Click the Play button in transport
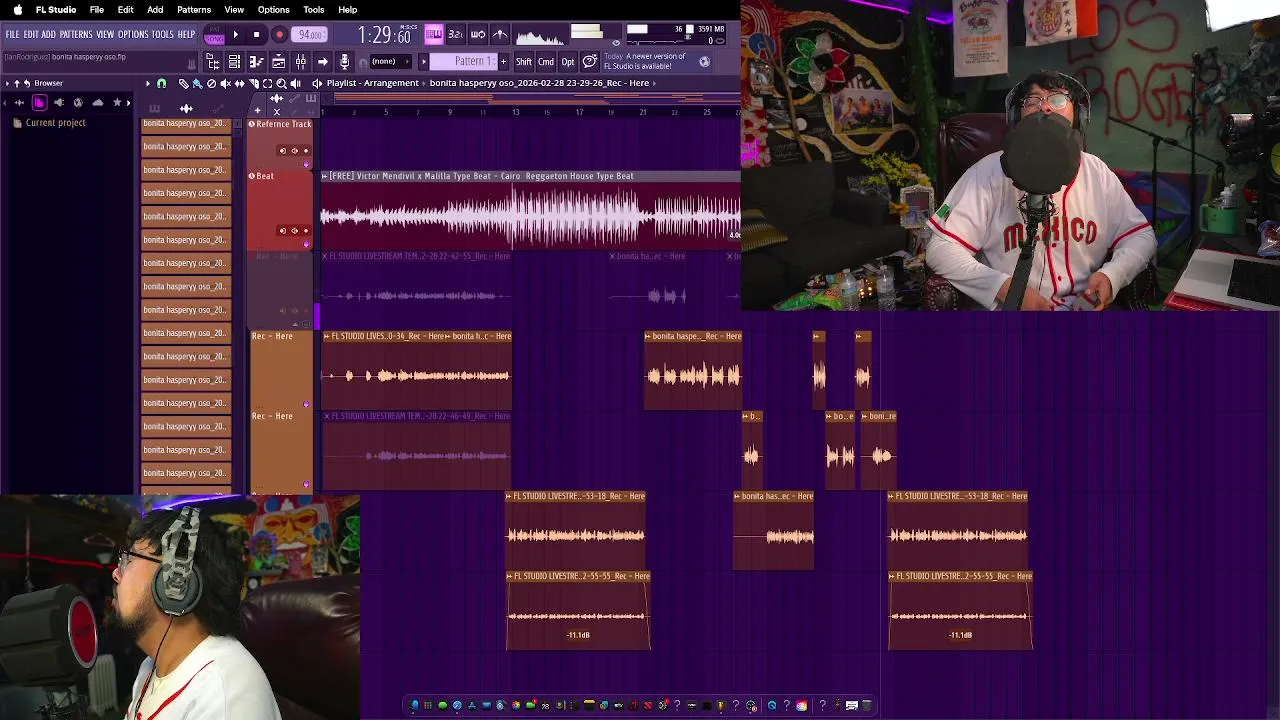The height and width of the screenshot is (720, 1280). point(235,34)
